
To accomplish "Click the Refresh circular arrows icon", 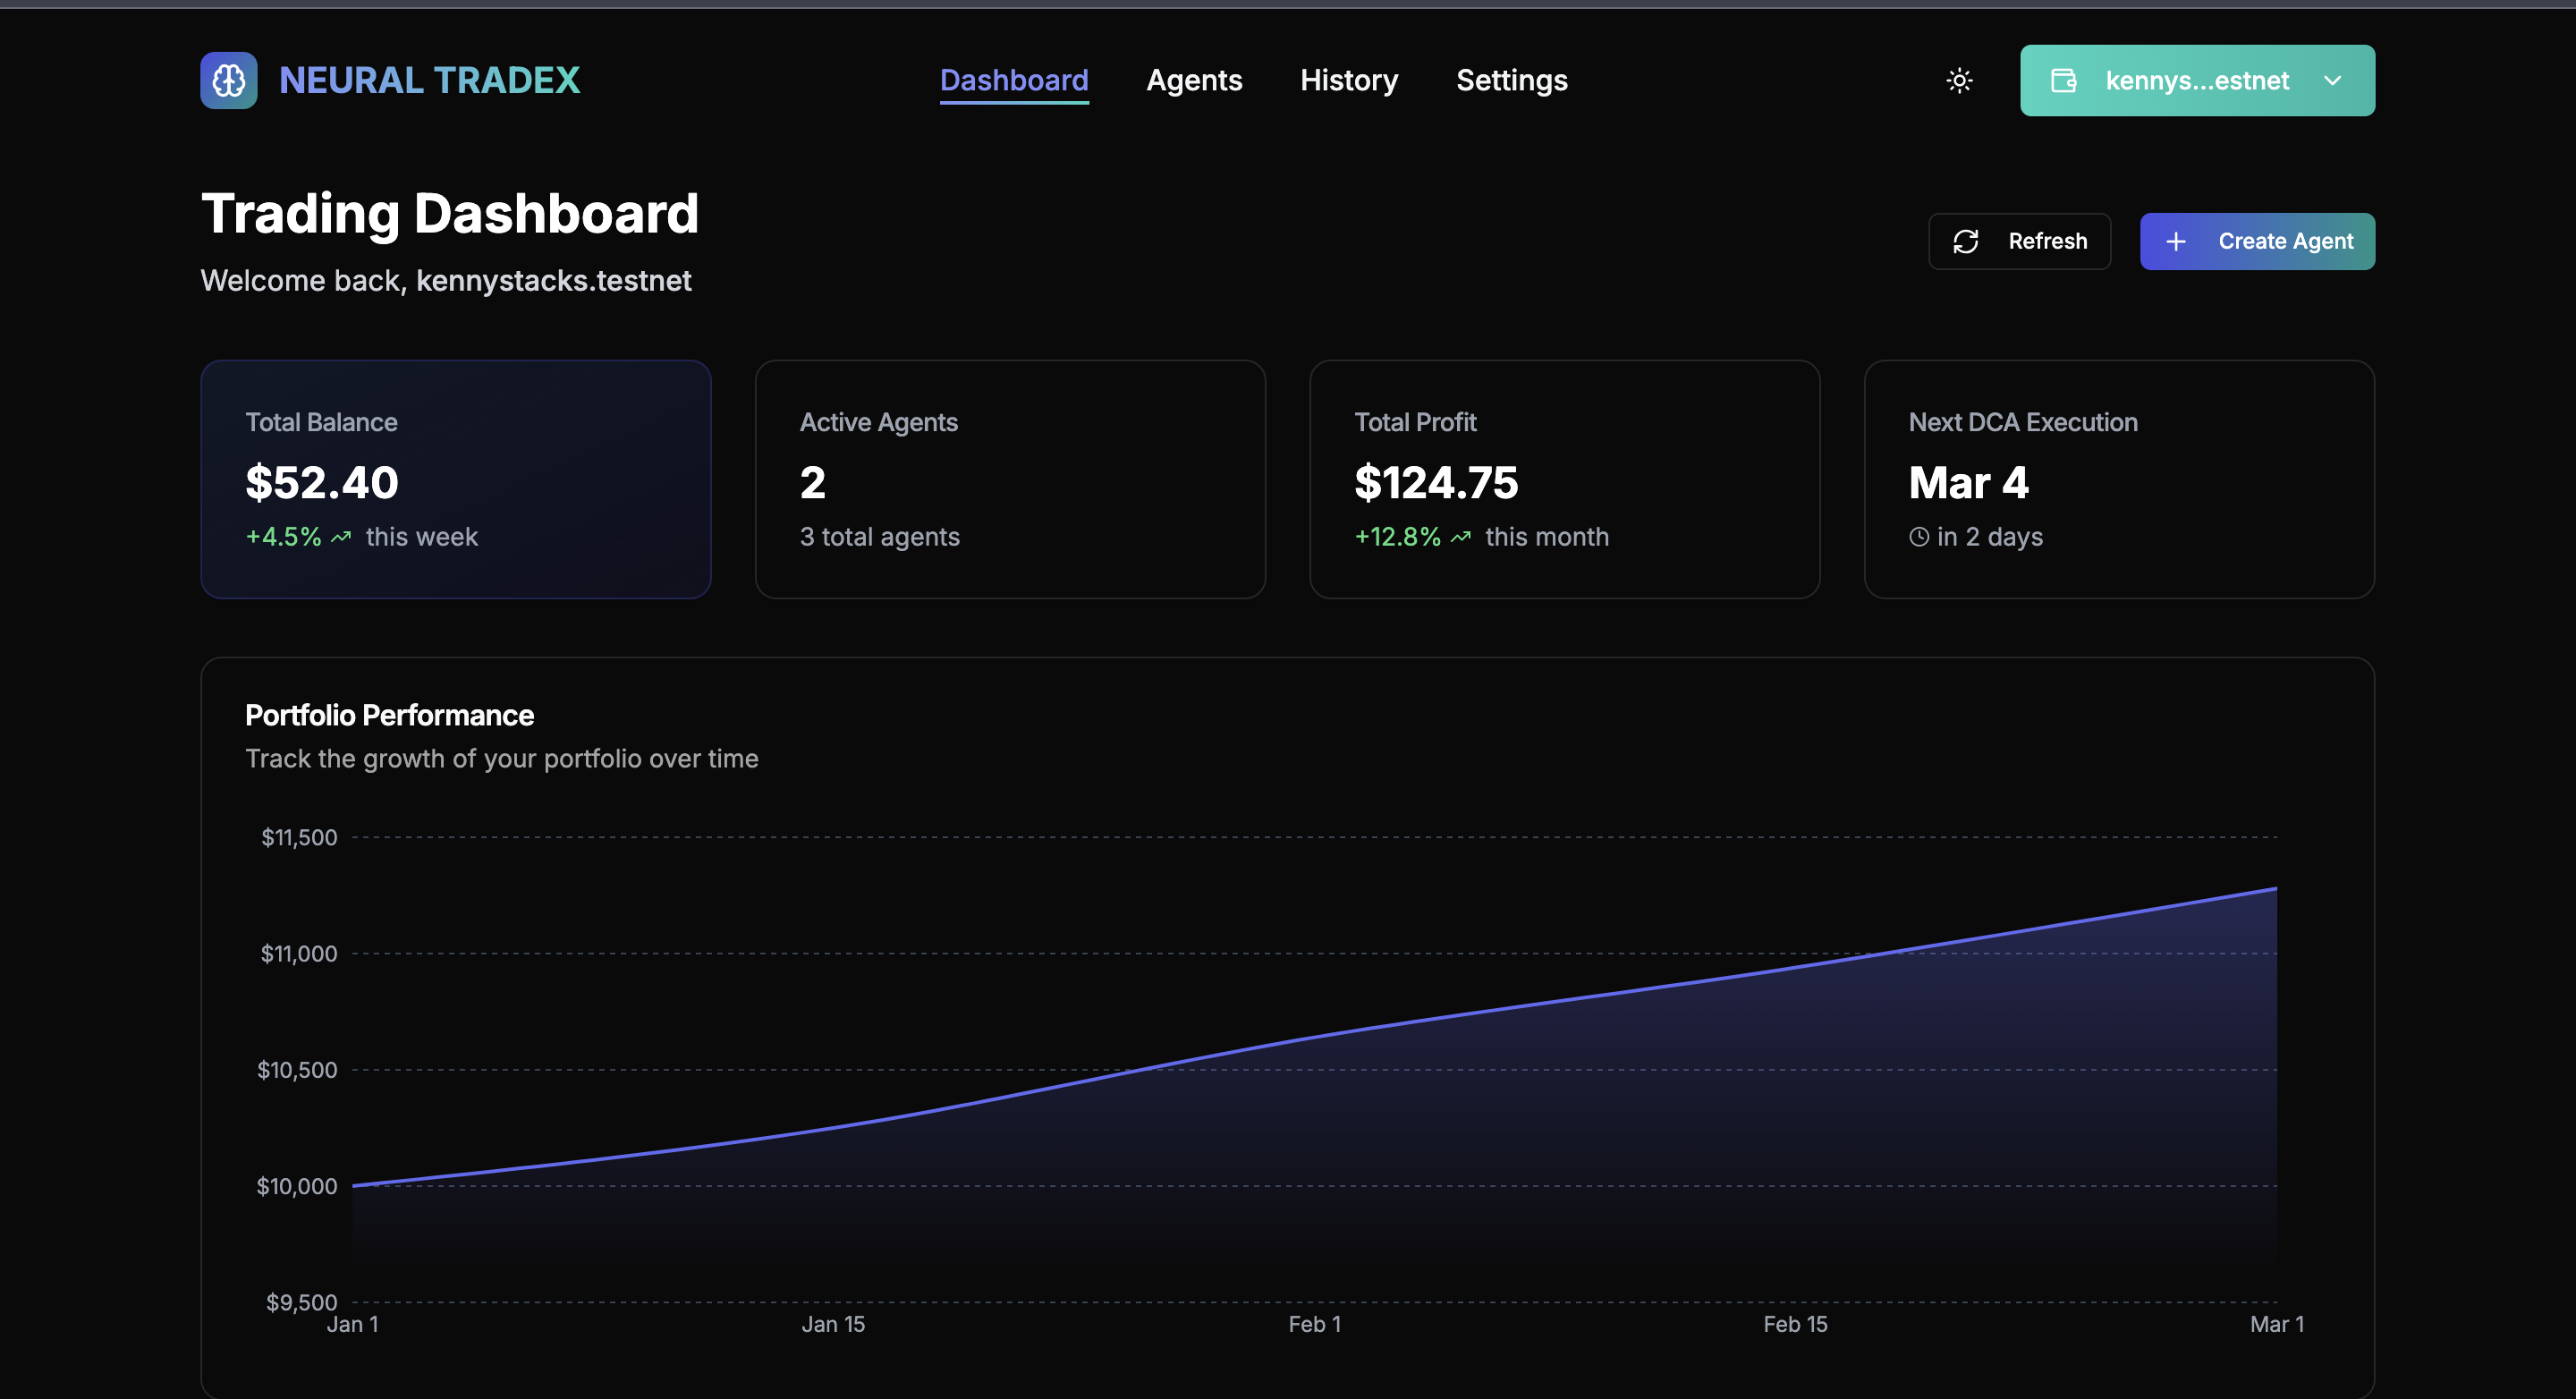I will 1965,241.
